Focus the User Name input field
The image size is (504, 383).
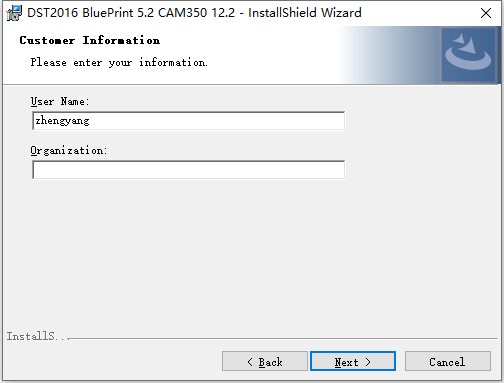(x=189, y=121)
